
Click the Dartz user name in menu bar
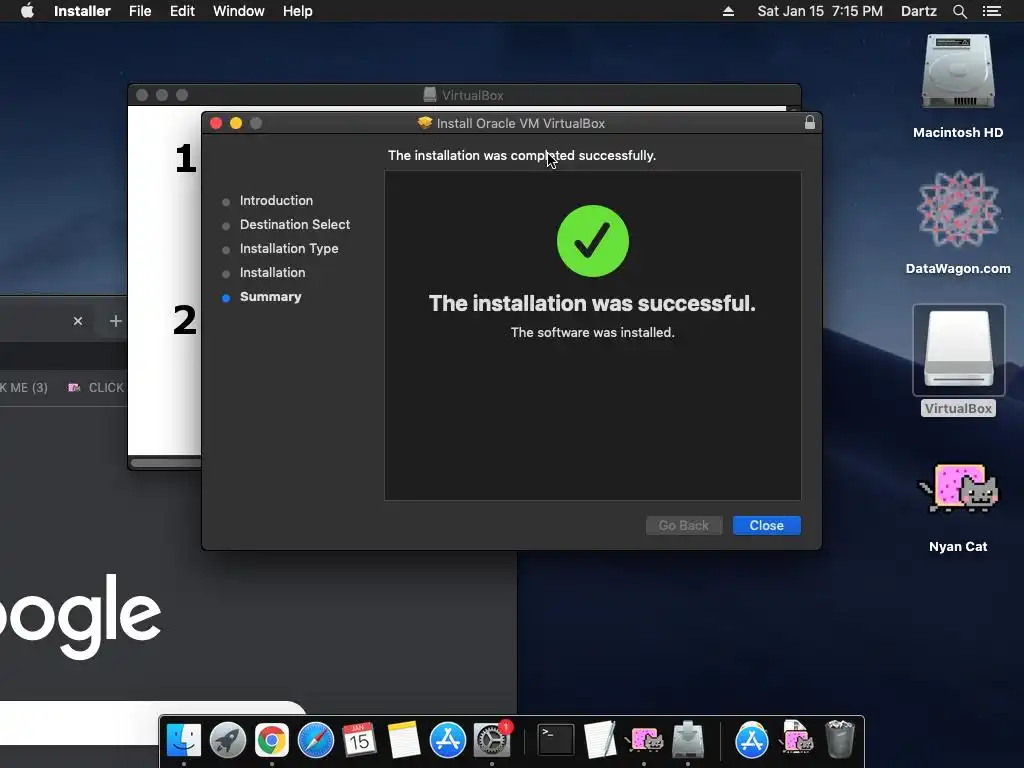point(918,11)
